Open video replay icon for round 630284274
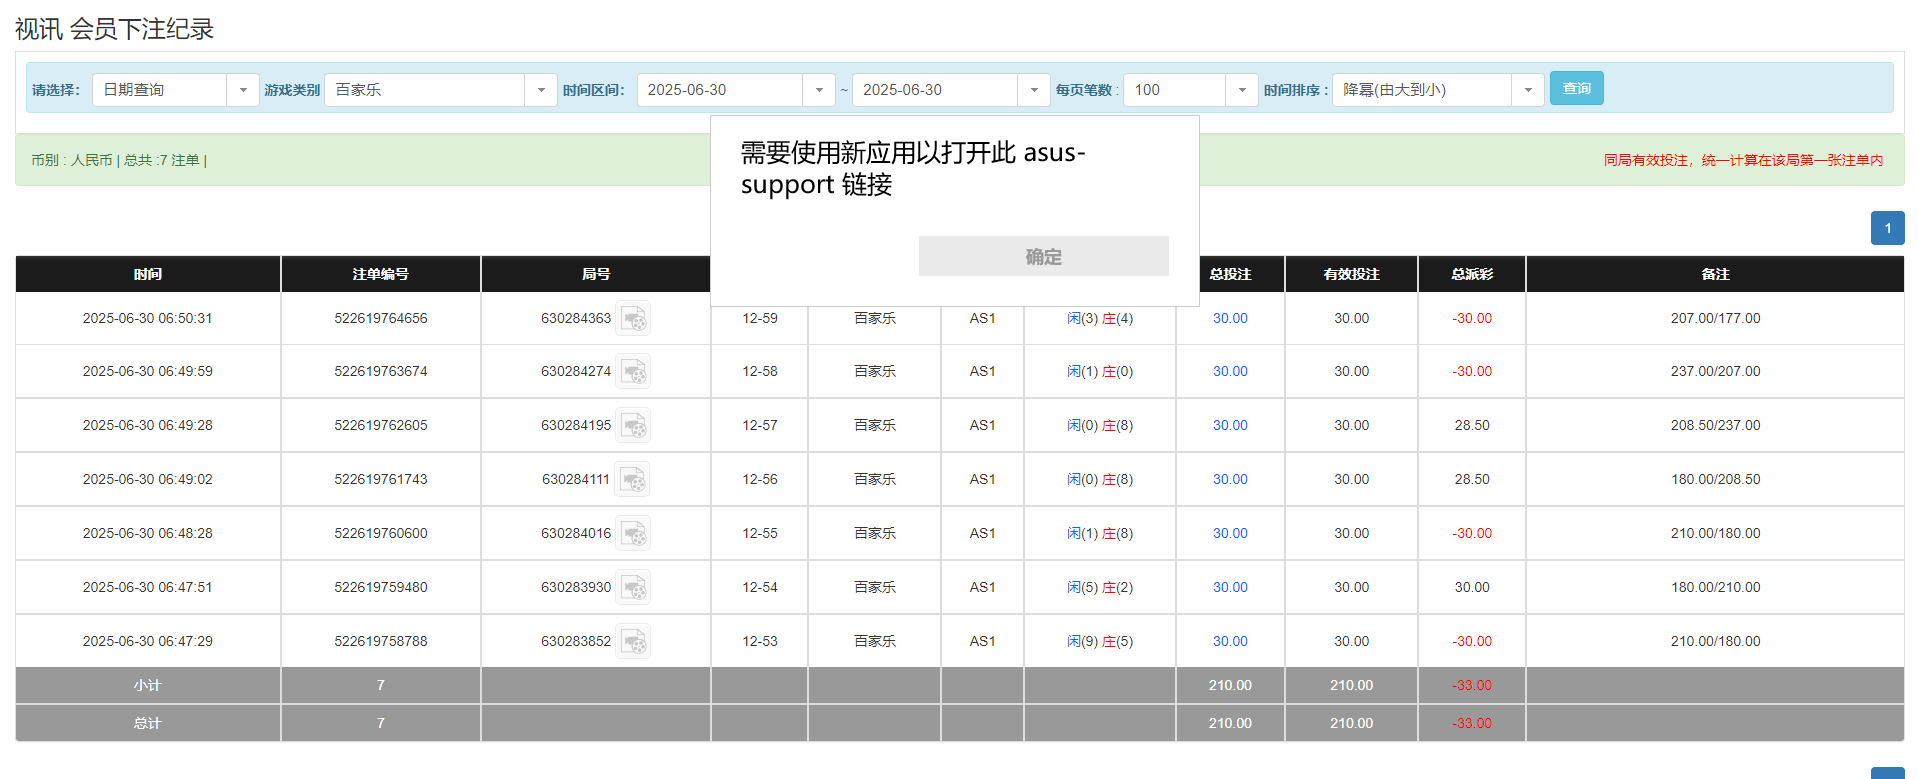The width and height of the screenshot is (1919, 779). [x=633, y=372]
